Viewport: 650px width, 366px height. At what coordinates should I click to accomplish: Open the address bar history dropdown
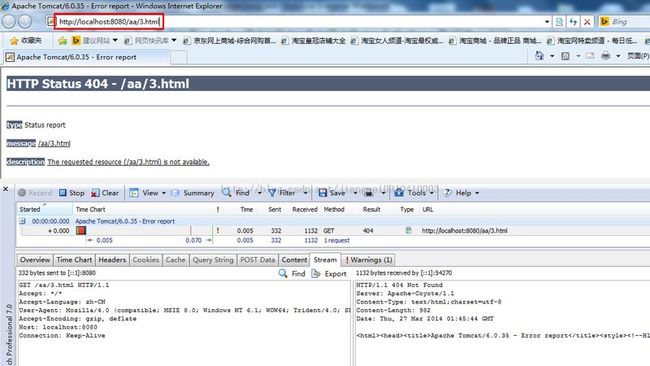coord(547,22)
